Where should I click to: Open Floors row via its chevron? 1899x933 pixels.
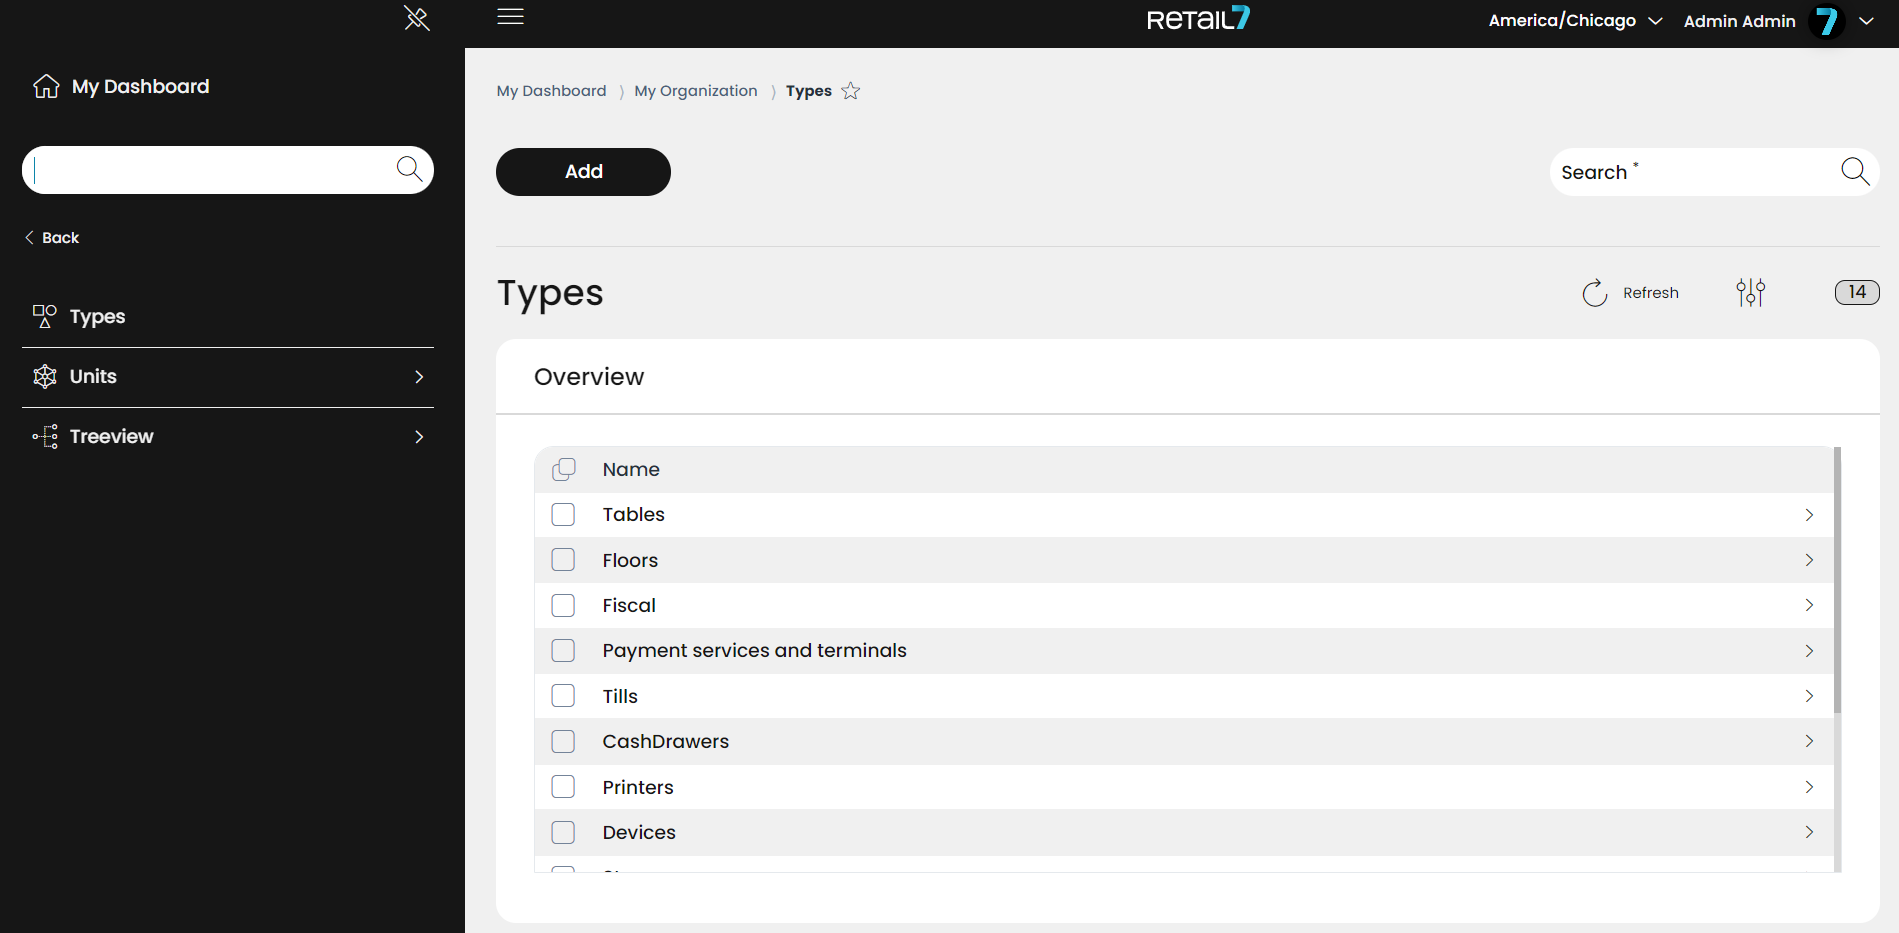coord(1809,560)
